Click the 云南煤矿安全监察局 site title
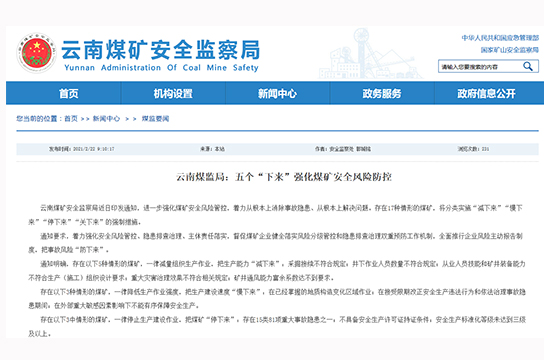This screenshot has height=360, width=544. pyautogui.click(x=160, y=50)
